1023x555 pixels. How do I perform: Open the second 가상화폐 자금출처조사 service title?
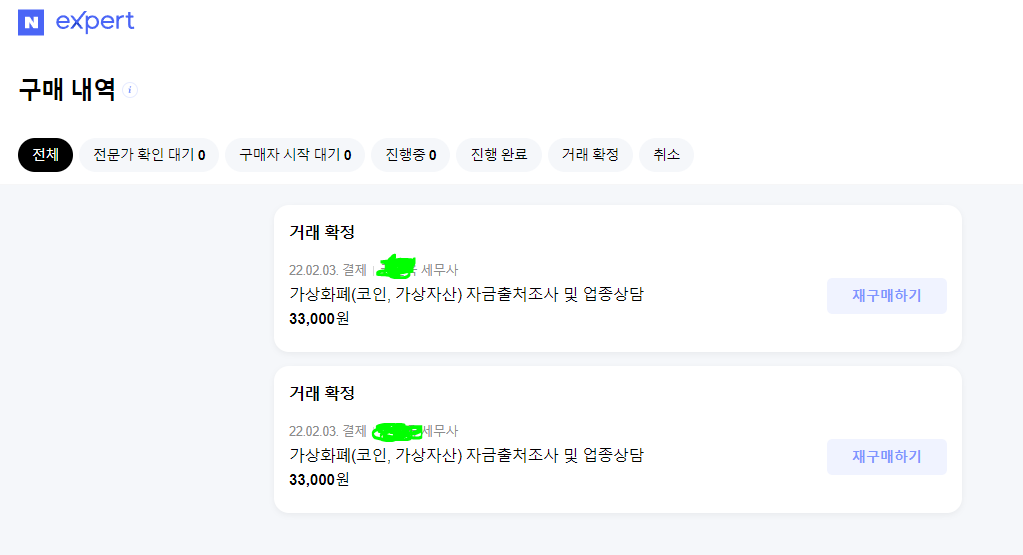466,456
